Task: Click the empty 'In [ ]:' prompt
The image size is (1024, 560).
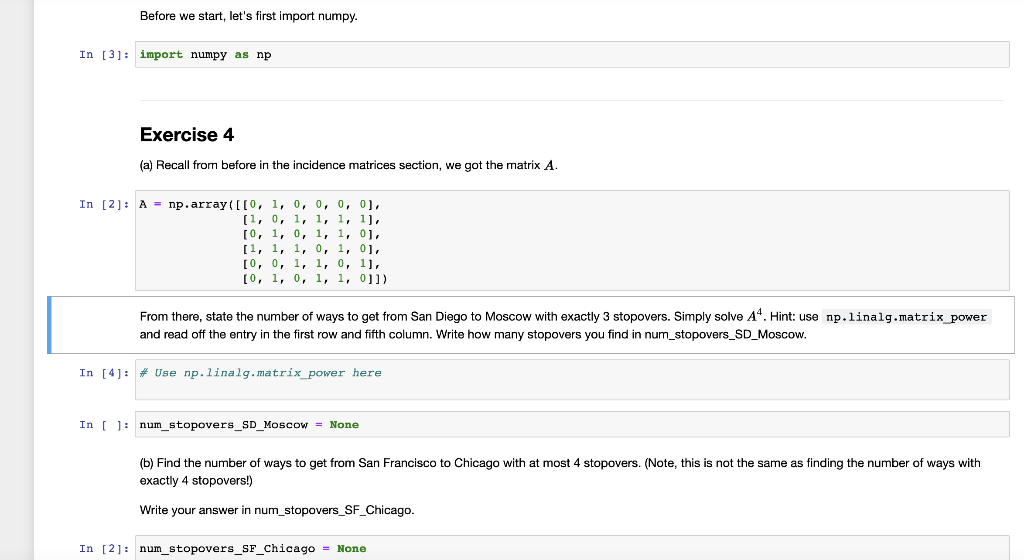Action: point(104,425)
